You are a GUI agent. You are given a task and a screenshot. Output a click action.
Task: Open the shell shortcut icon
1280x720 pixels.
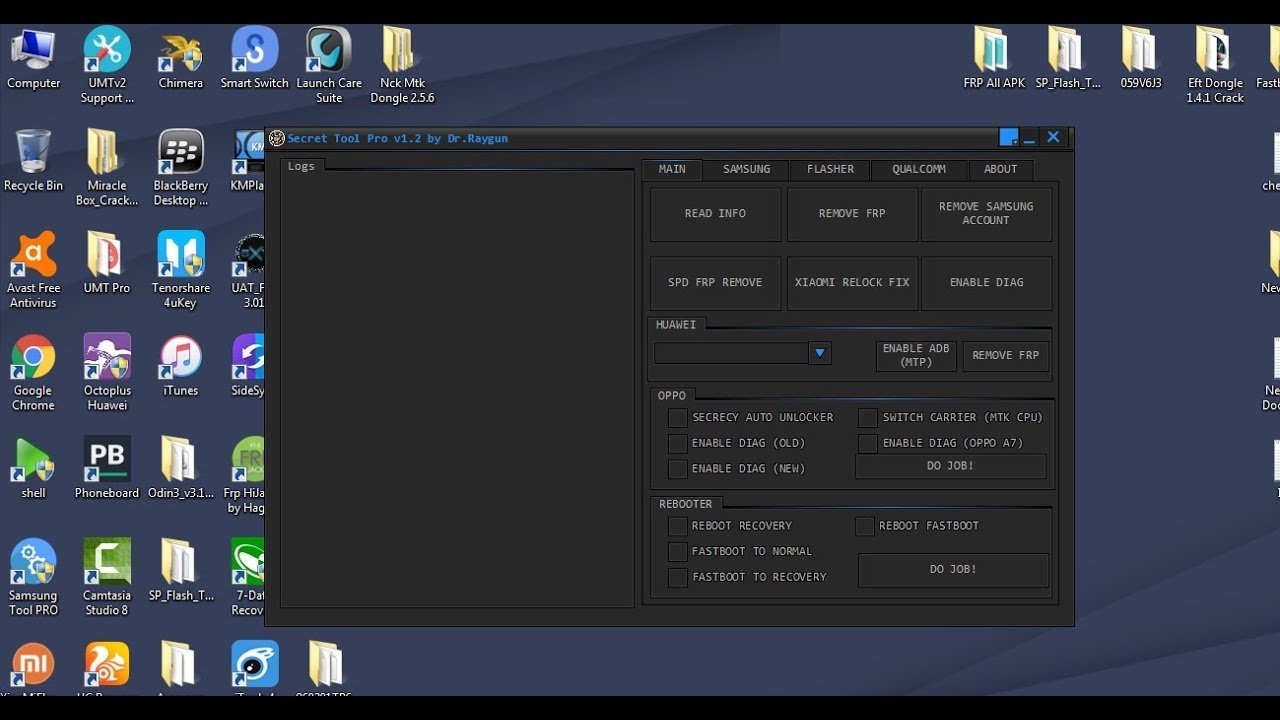(x=33, y=468)
